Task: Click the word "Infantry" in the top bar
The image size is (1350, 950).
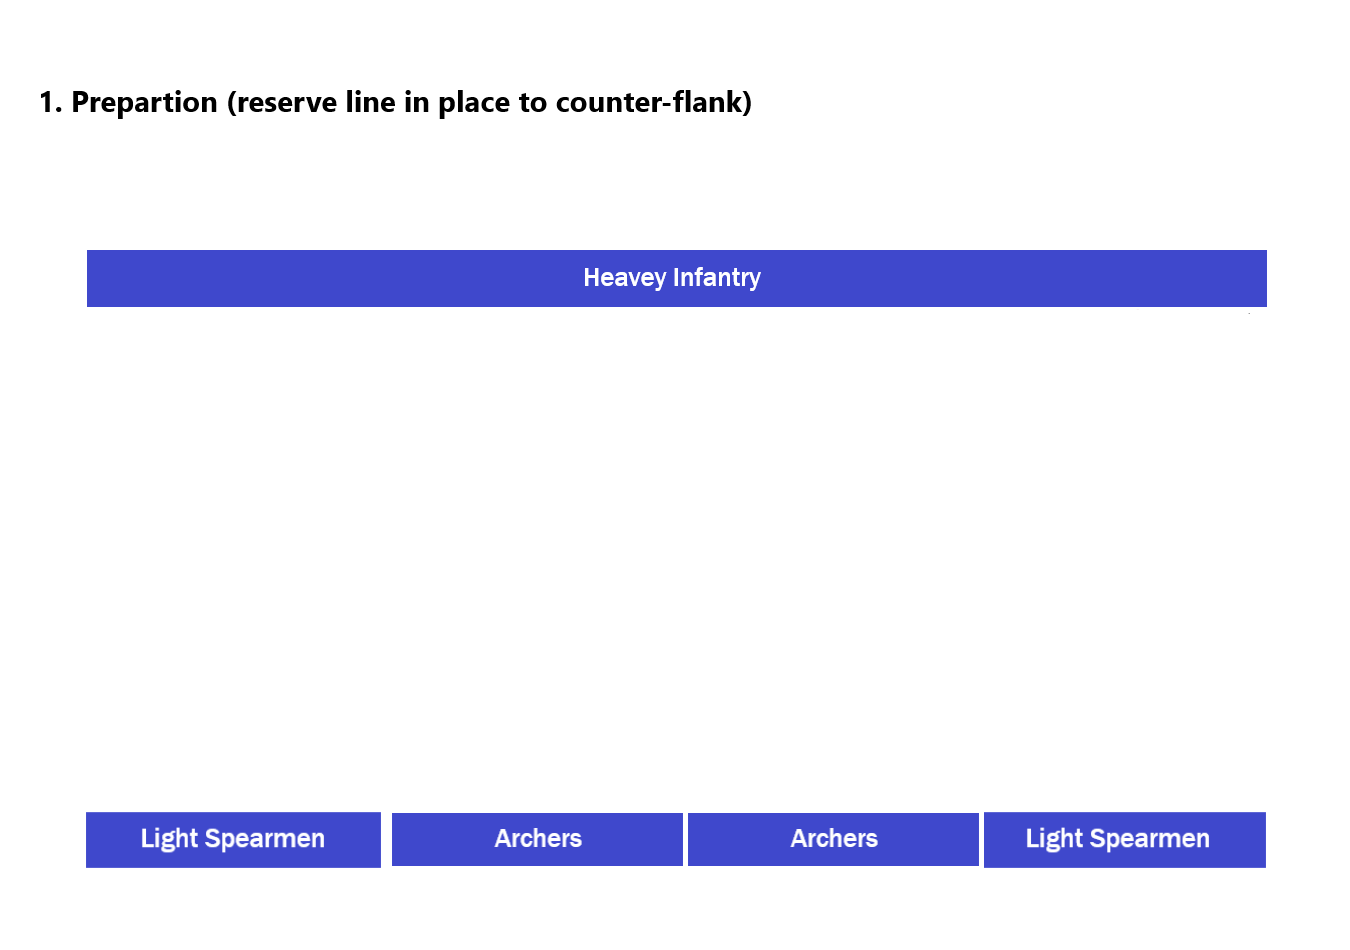Action: coord(716,278)
